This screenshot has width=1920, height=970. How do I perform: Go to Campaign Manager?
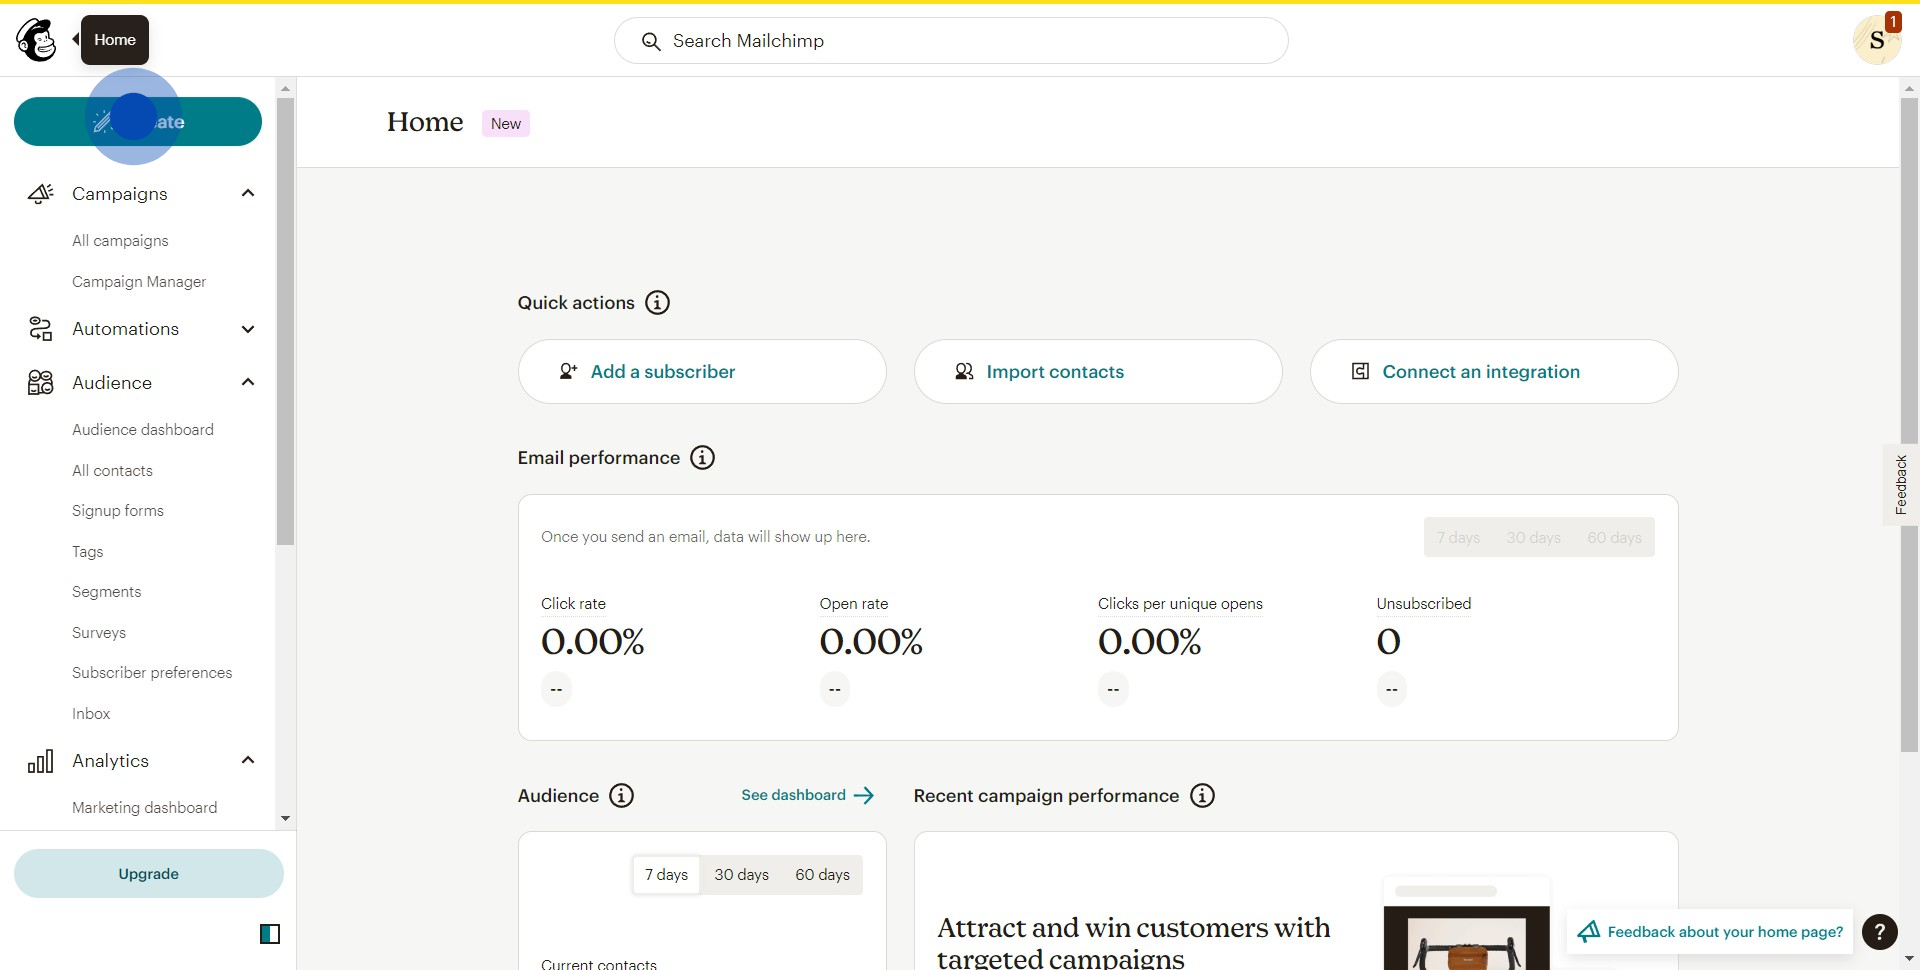click(139, 282)
